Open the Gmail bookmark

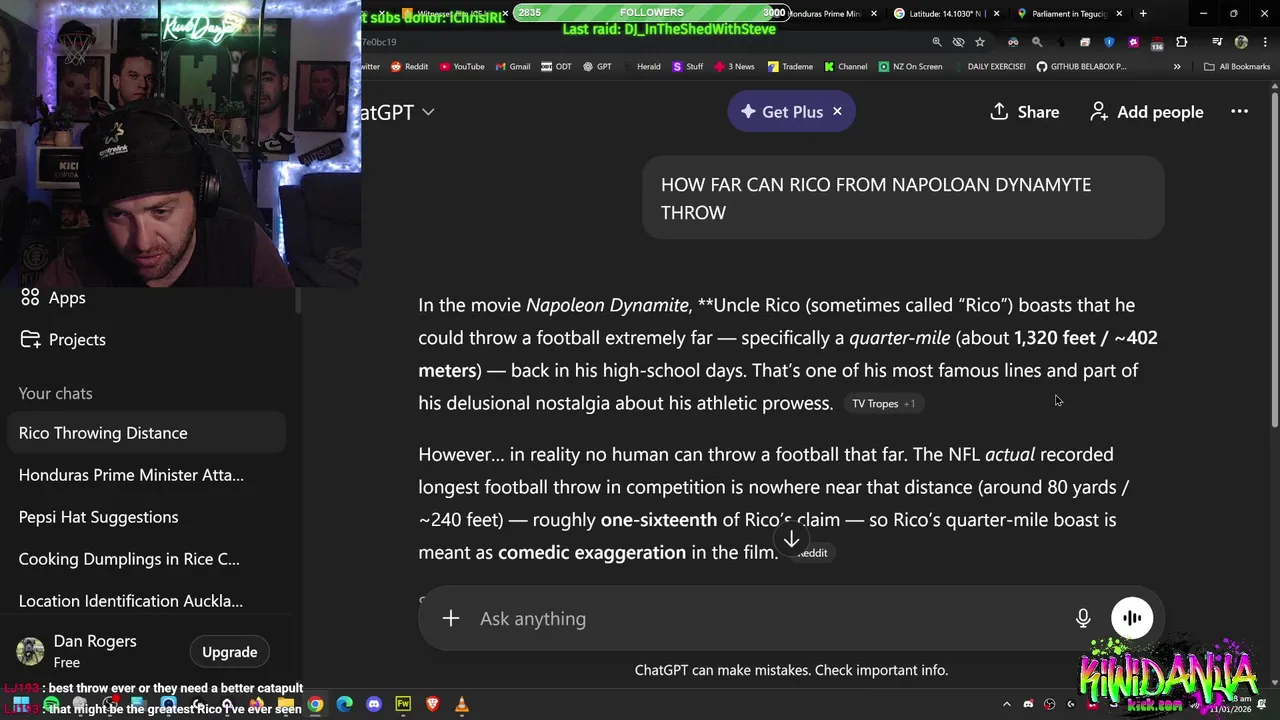click(x=512, y=67)
